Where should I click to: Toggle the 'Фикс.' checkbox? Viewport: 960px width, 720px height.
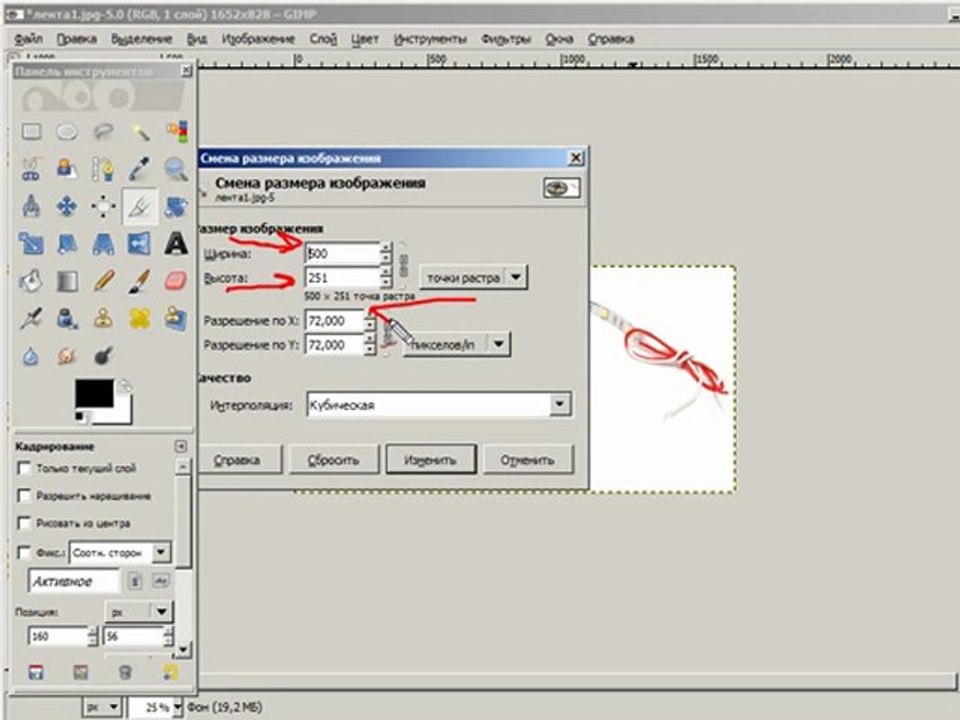tap(24, 552)
